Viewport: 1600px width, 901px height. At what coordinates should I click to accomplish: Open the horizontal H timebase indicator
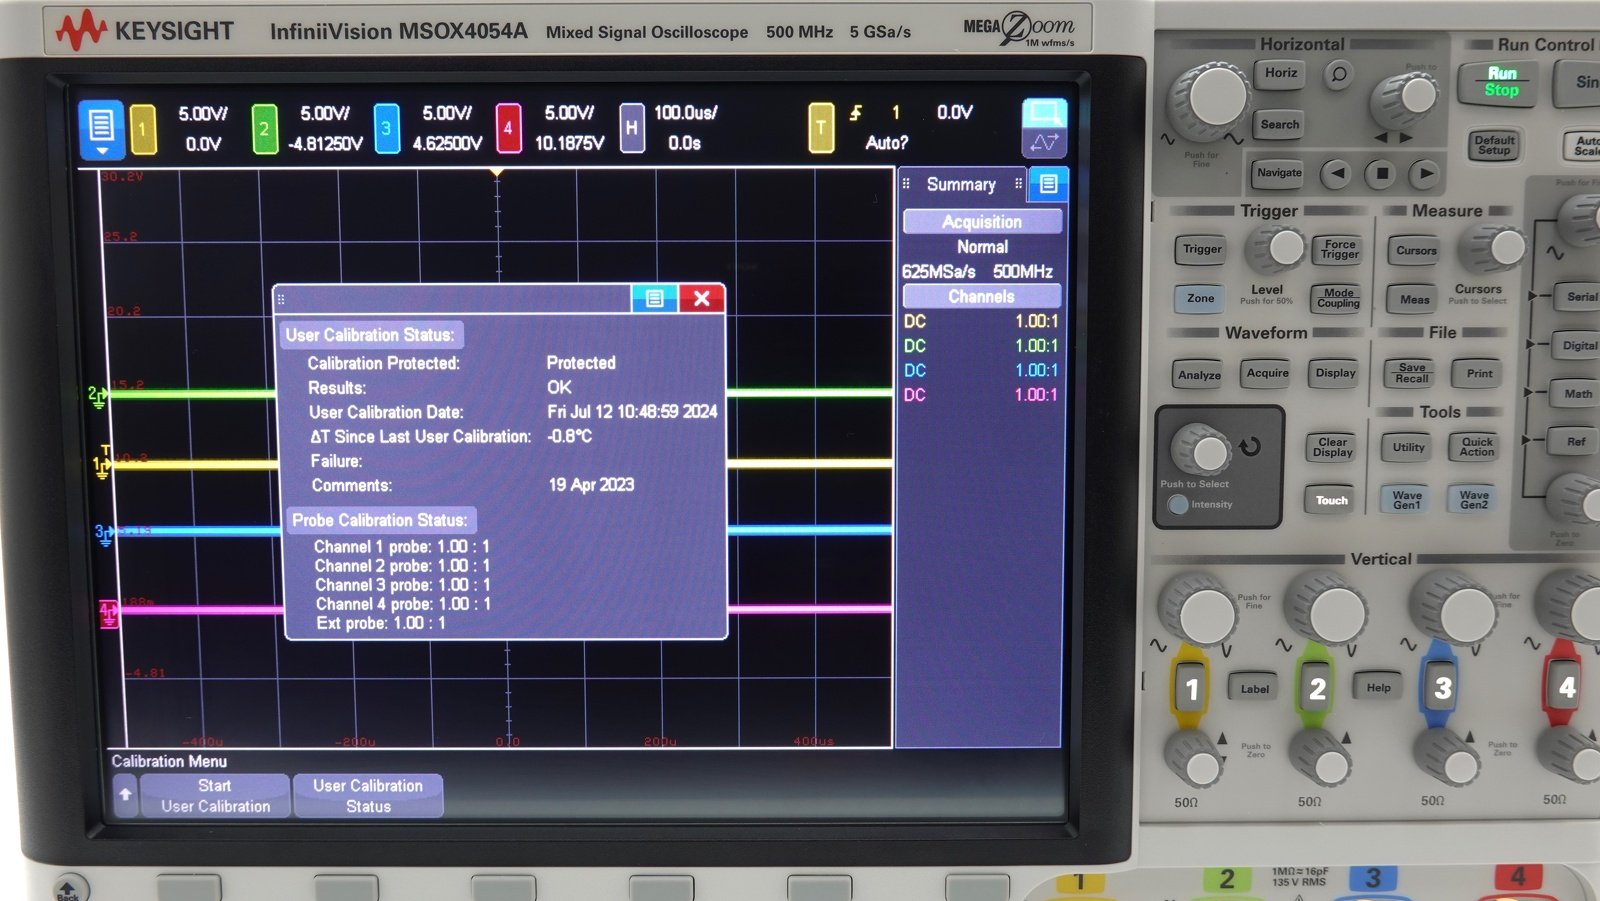coord(631,128)
